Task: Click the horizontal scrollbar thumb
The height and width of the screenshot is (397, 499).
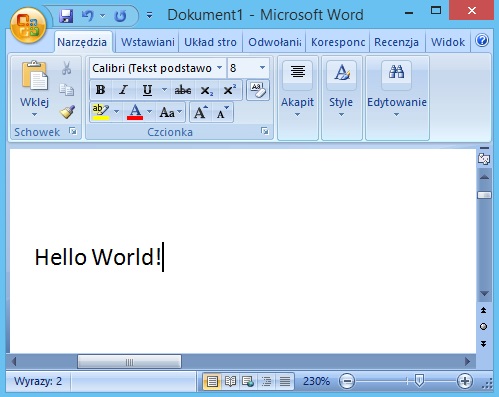Action: click(129, 362)
